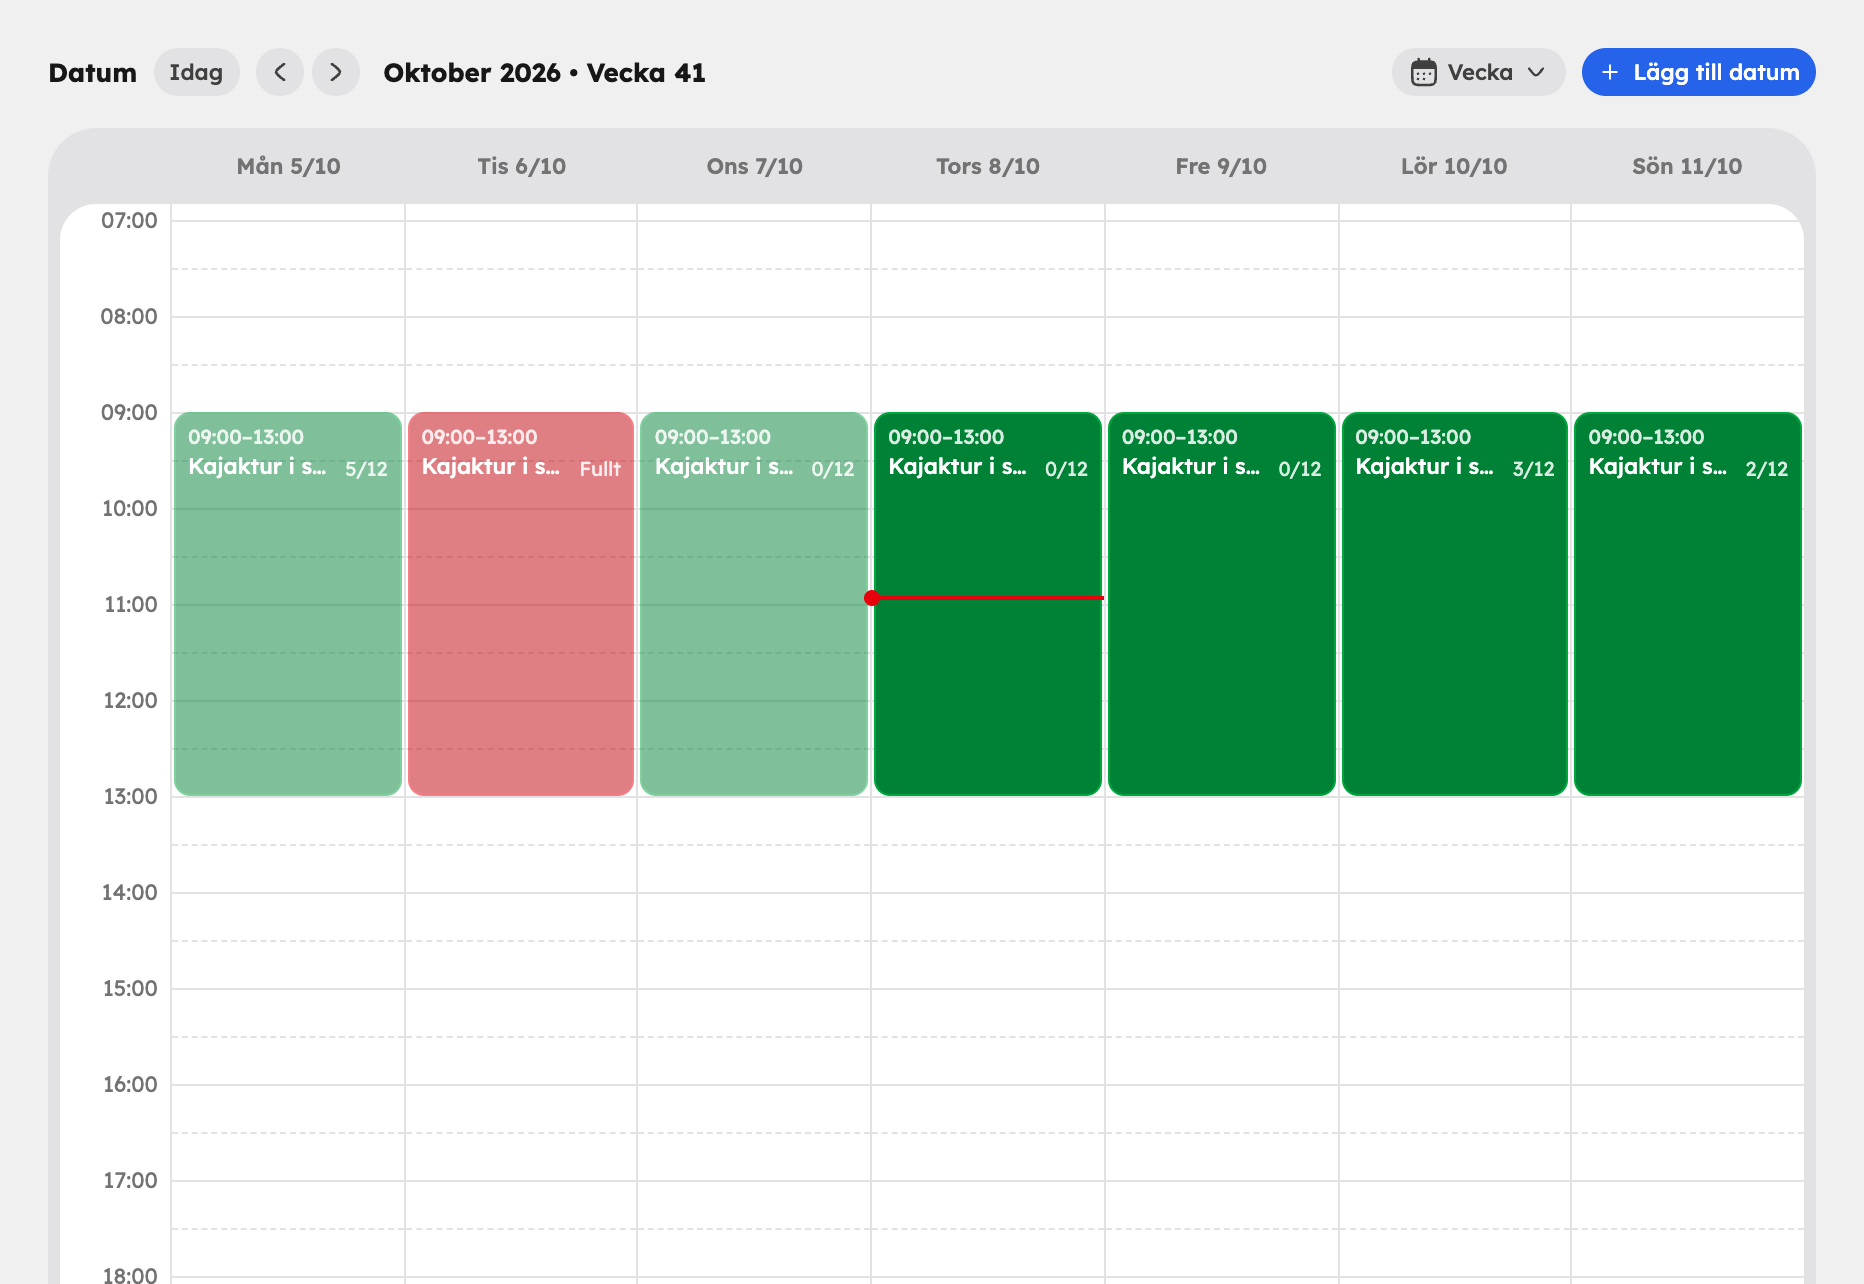Select the Lör 10/10 column header
This screenshot has width=1864, height=1284.
(x=1454, y=166)
